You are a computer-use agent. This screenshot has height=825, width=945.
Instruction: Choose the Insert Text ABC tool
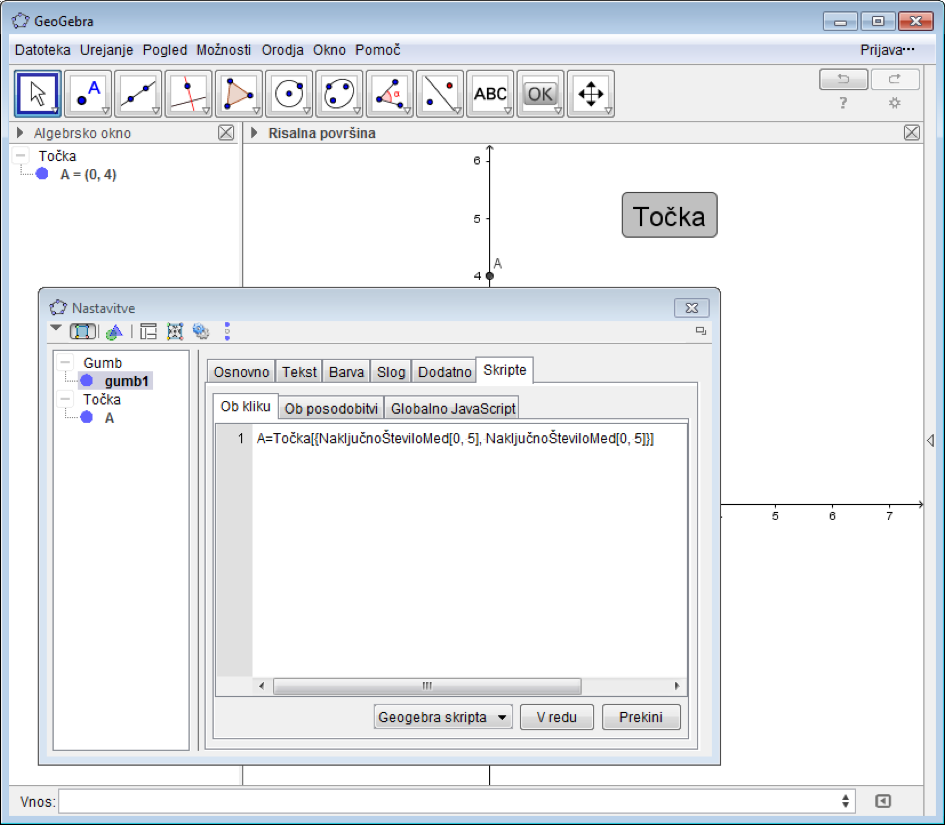point(490,94)
